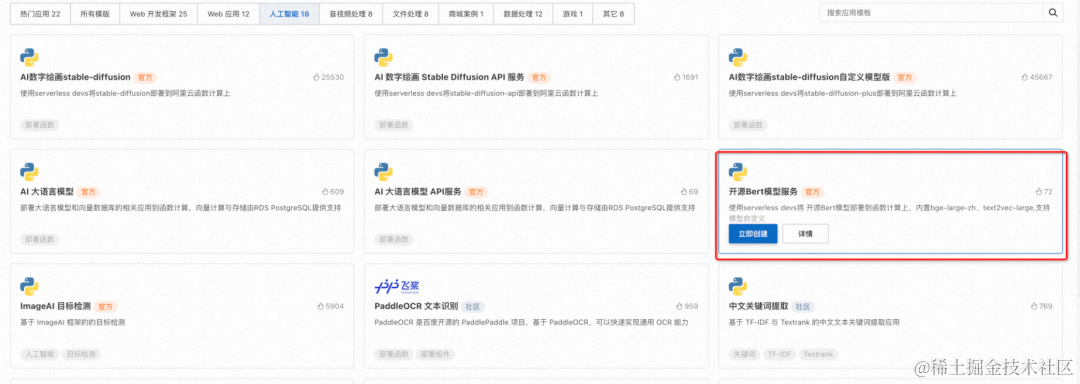The image size is (1080, 384).
Task: Click the 人工智能 tag on ImageAI card
Action: [40, 354]
